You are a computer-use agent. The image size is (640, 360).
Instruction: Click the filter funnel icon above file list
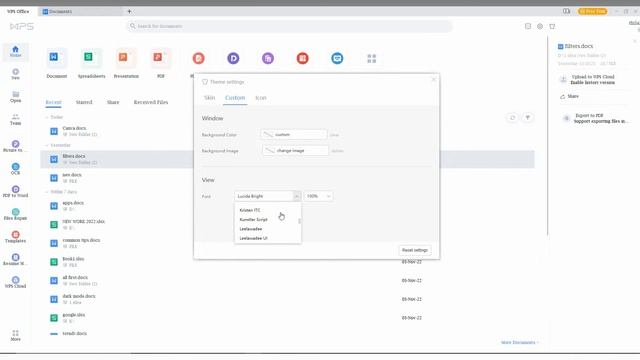click(528, 118)
